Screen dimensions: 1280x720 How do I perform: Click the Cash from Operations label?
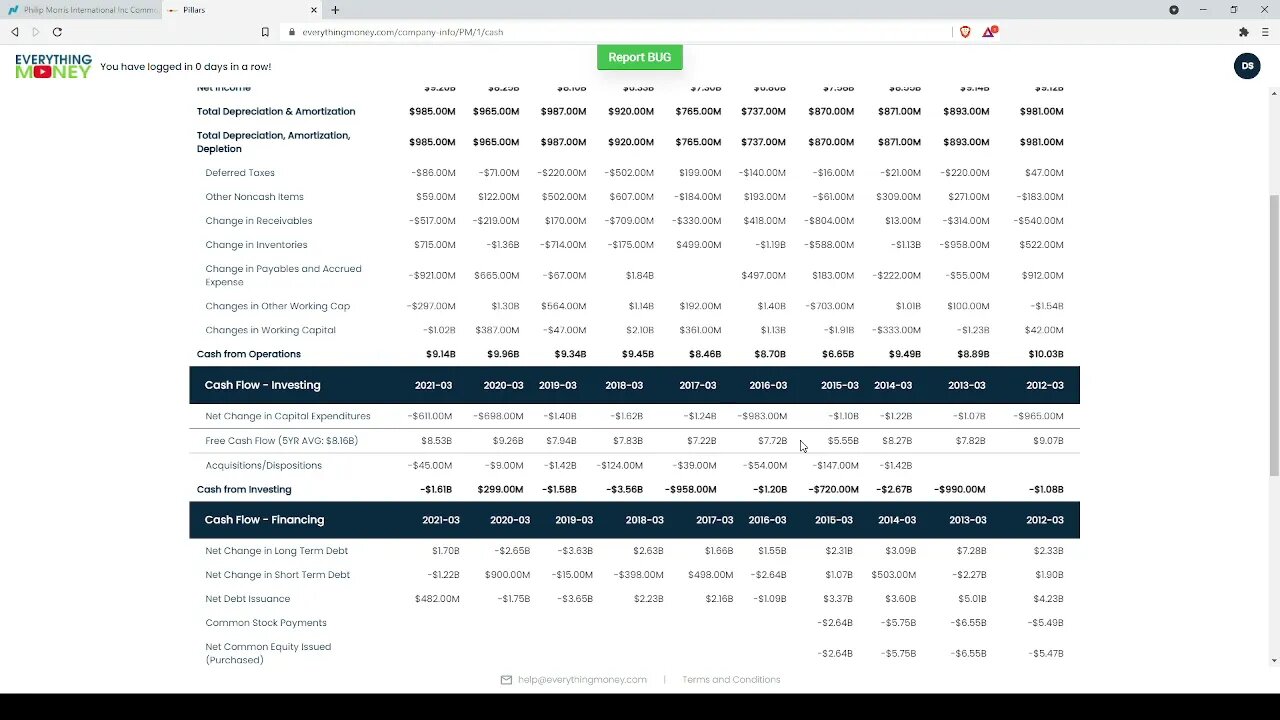[x=248, y=354]
